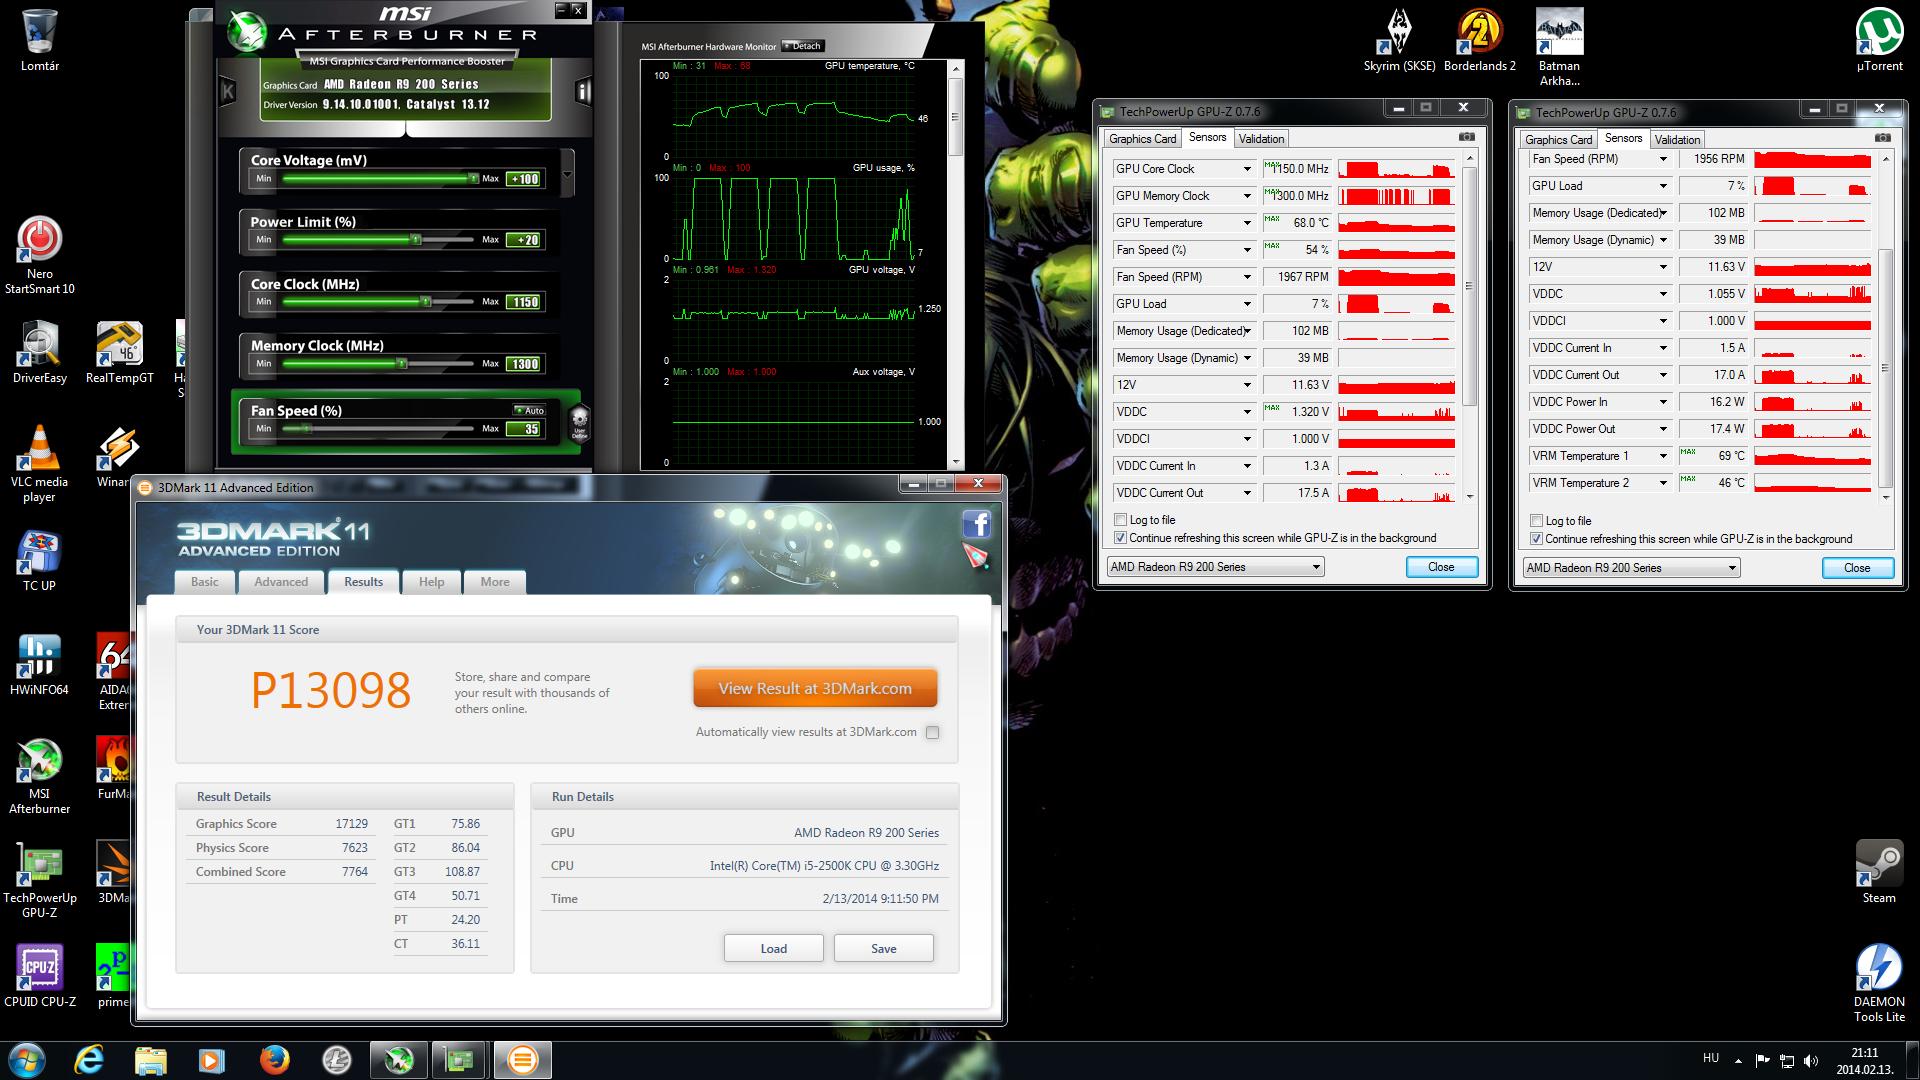Click Detach button on Afterburner hardware monitor

[802, 46]
